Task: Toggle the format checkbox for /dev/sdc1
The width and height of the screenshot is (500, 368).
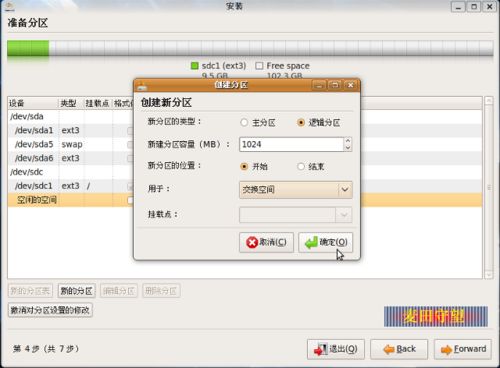Action: (x=130, y=187)
